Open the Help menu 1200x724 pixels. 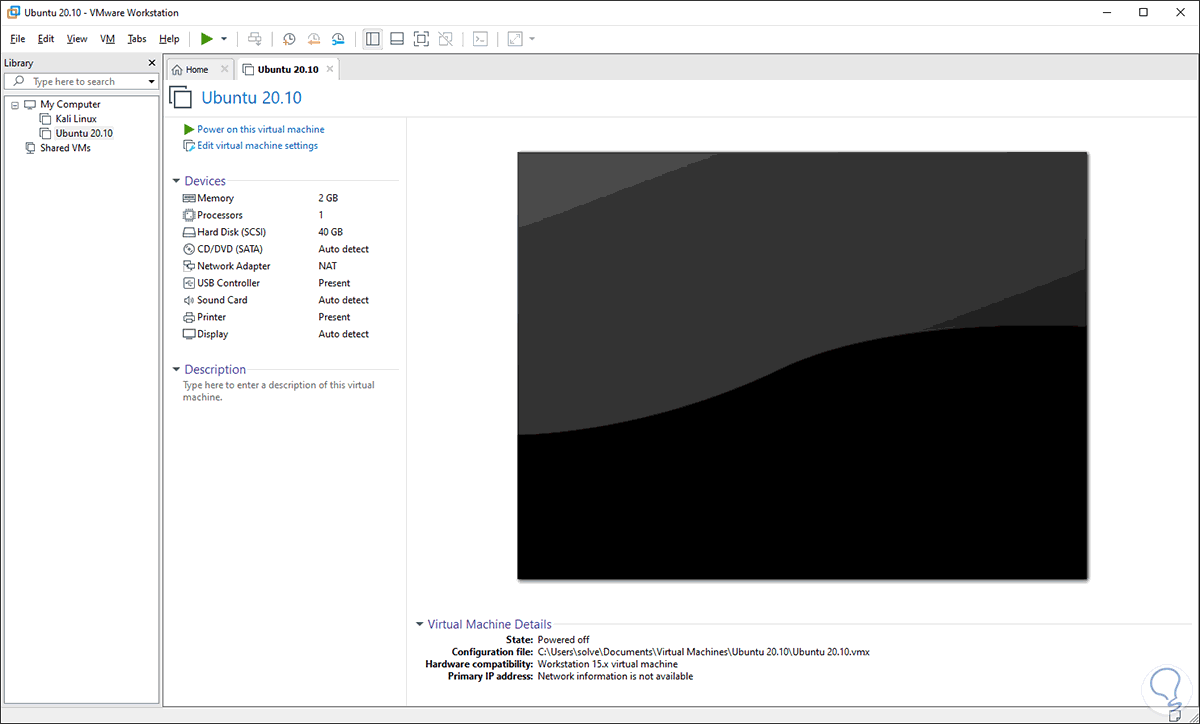[169, 39]
